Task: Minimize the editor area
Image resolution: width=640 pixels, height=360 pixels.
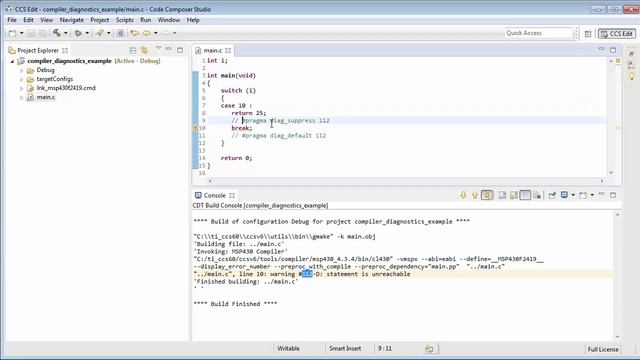Action: tap(601, 49)
